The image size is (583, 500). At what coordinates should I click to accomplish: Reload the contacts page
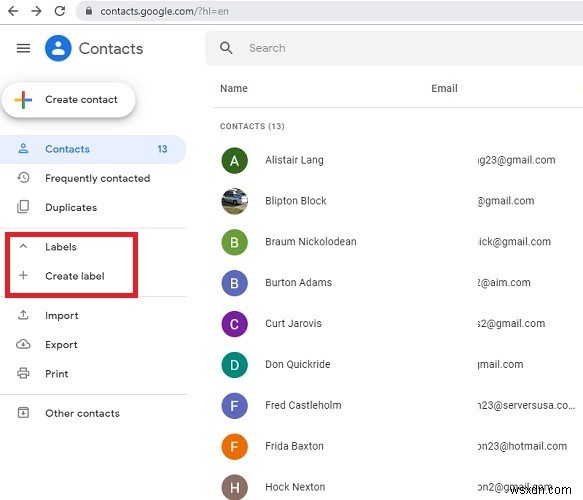[60, 11]
